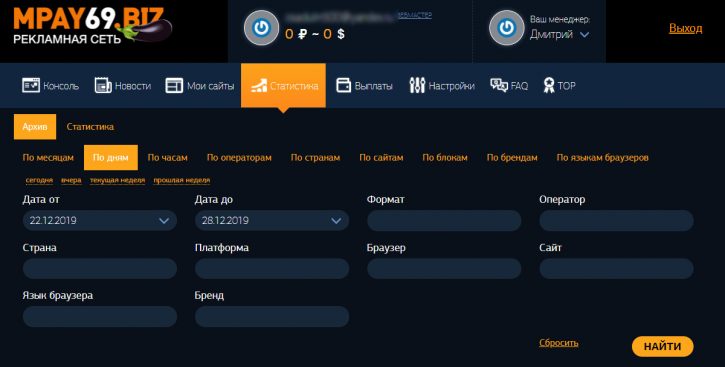Image resolution: width=725 pixels, height=367 pixels.
Task: Click the user account avatar icon
Action: (261, 28)
